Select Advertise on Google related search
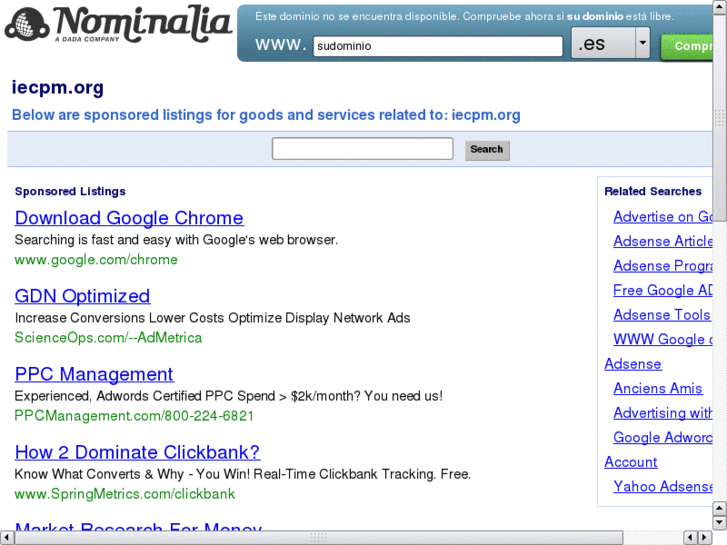 click(x=663, y=217)
